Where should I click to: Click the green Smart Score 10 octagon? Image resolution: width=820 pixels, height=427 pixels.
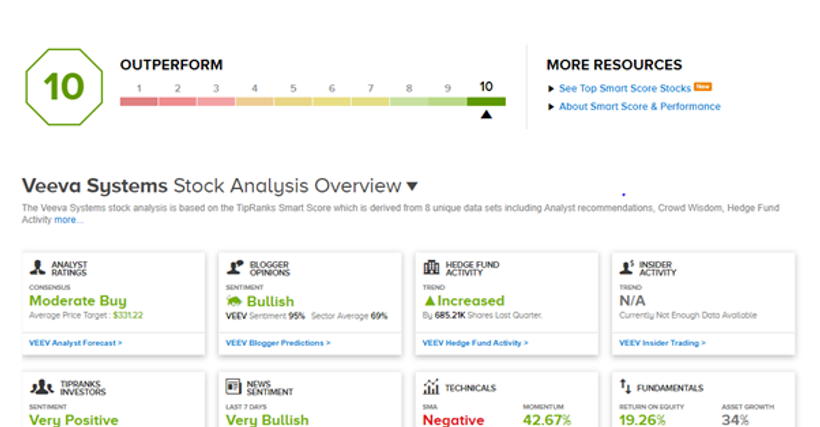pos(63,87)
